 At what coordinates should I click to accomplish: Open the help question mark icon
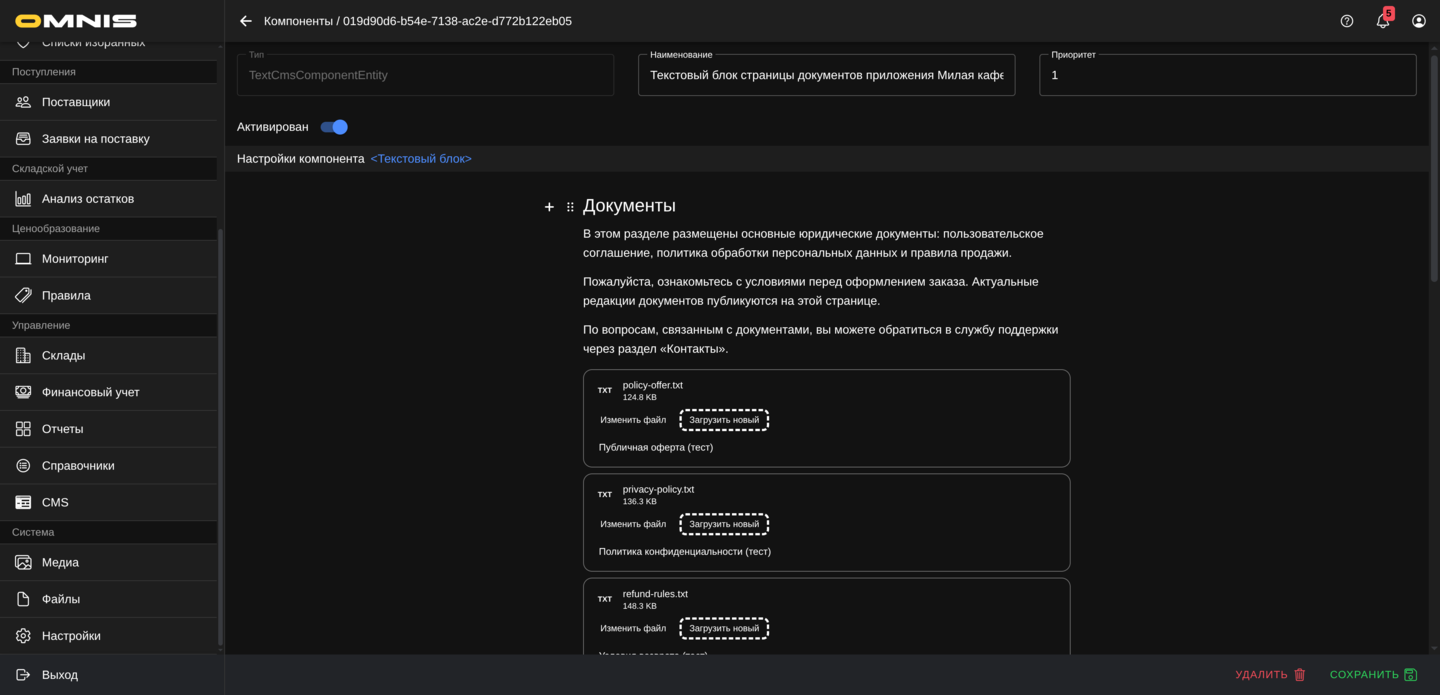1347,21
